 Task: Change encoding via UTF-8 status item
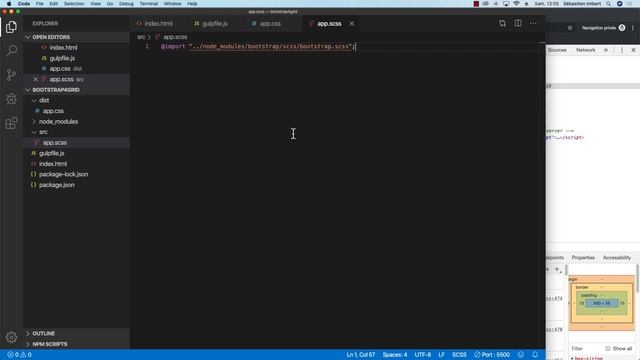tap(423, 355)
